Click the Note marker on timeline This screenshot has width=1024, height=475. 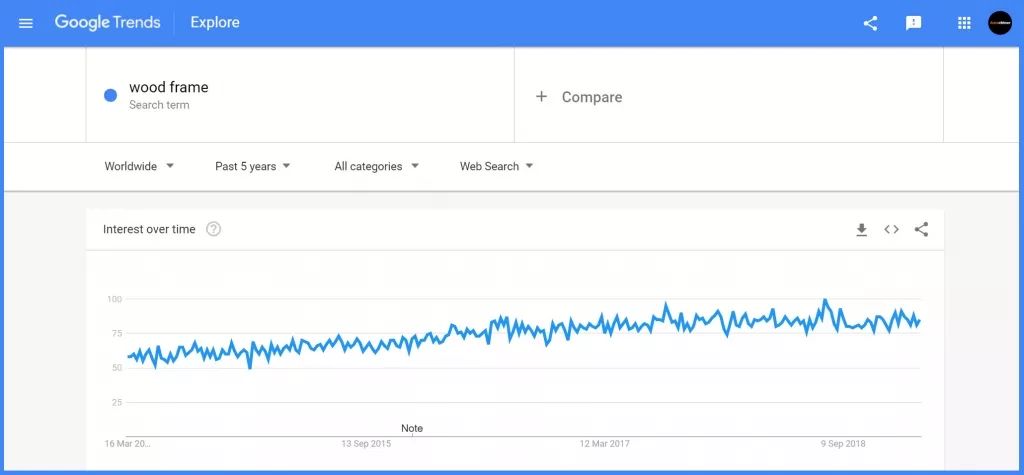[x=412, y=428]
